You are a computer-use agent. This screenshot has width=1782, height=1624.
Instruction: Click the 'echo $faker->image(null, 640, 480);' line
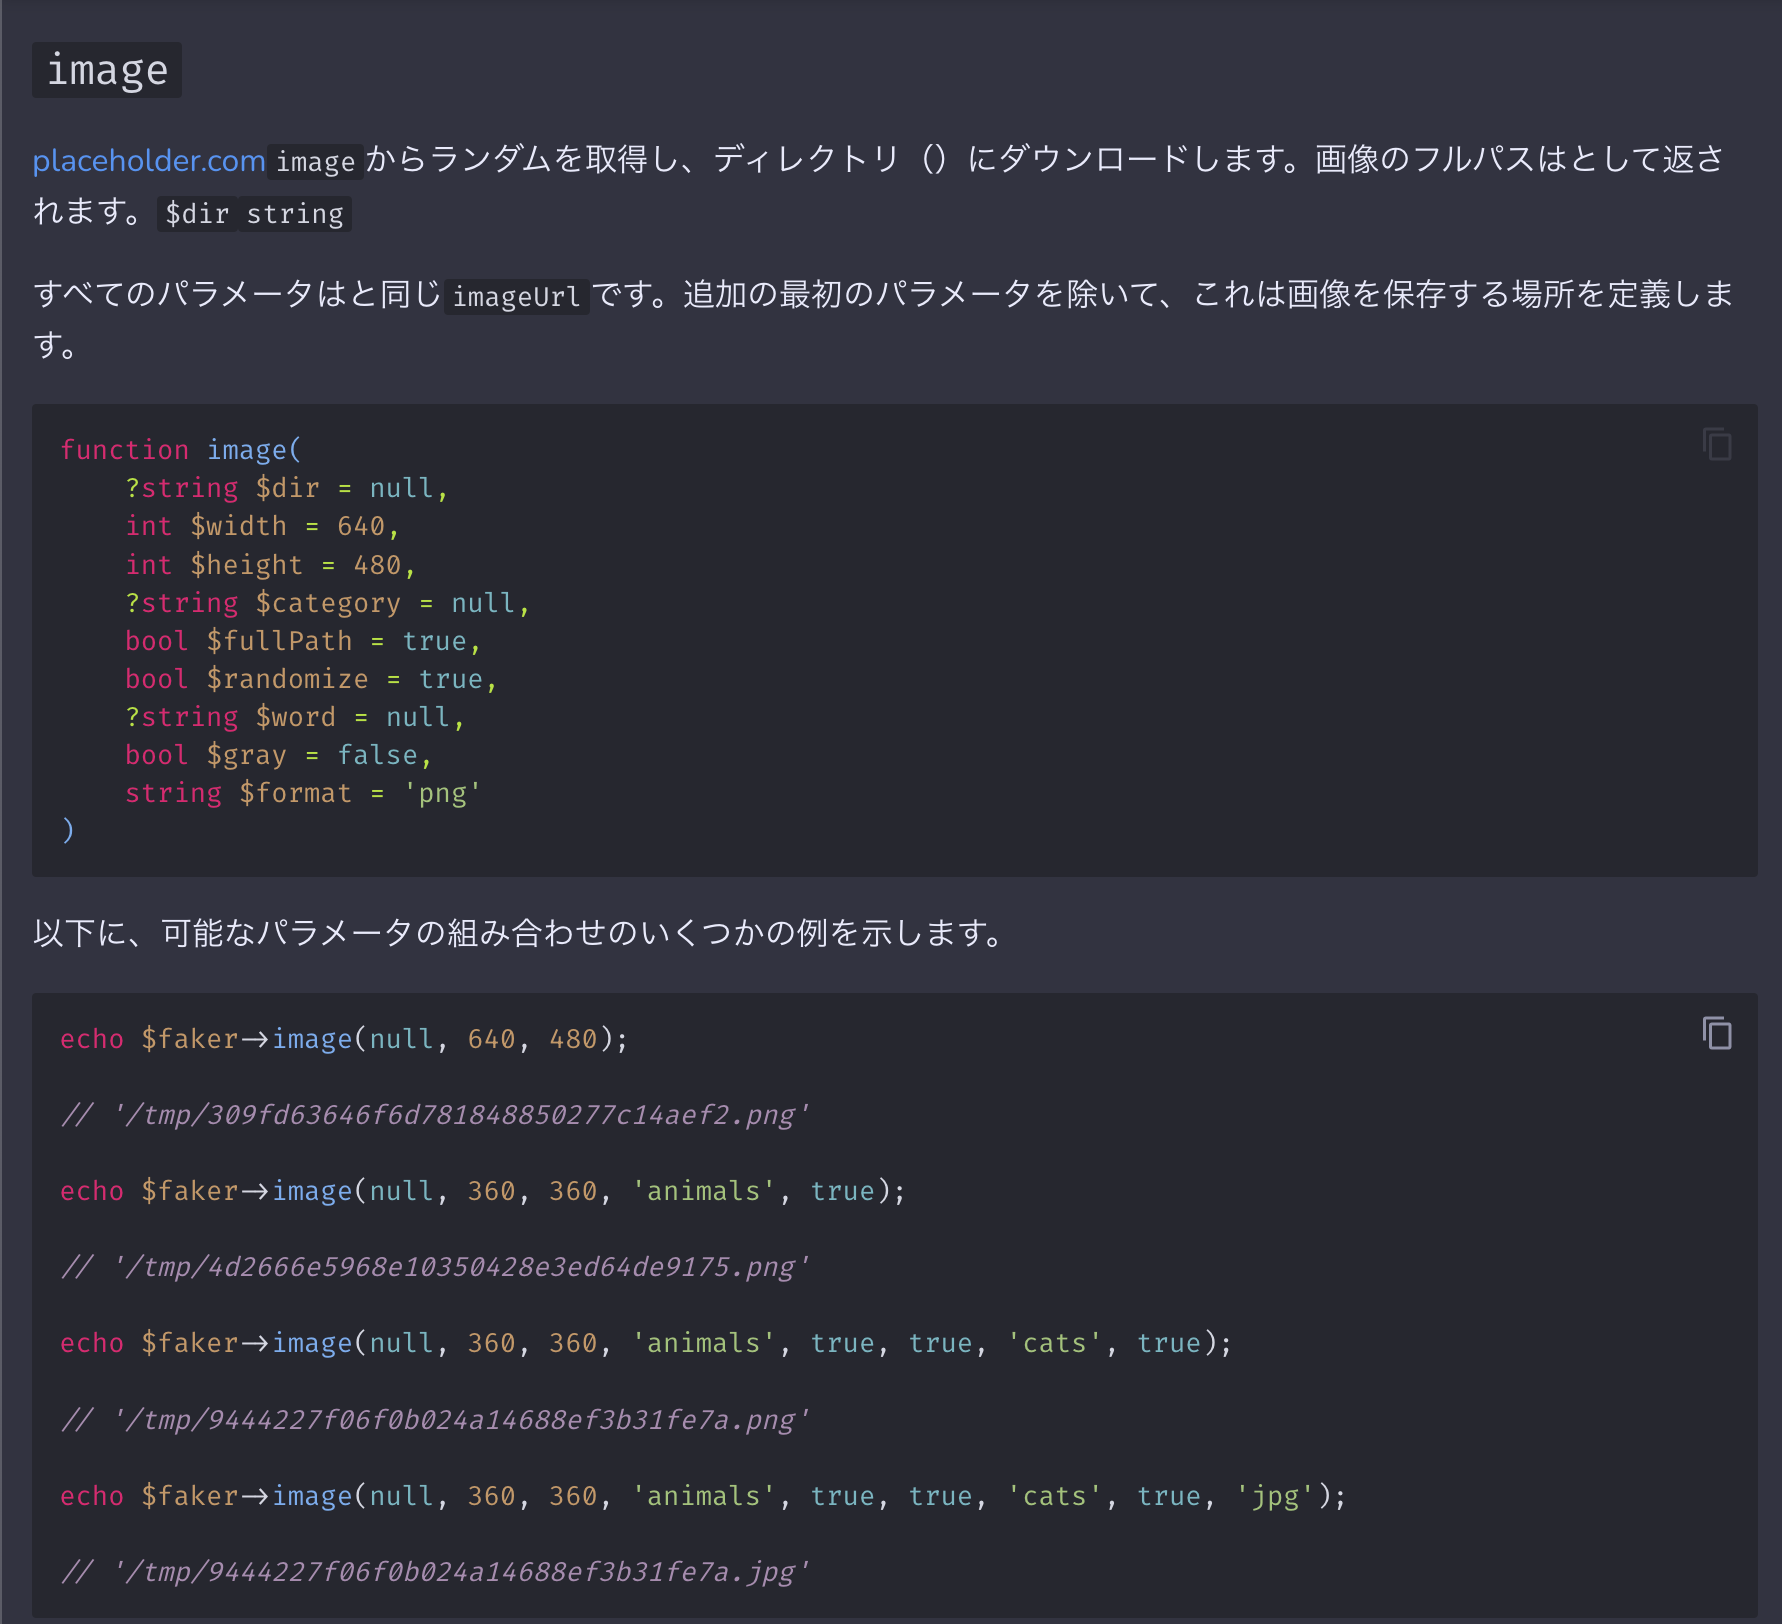click(x=345, y=1039)
